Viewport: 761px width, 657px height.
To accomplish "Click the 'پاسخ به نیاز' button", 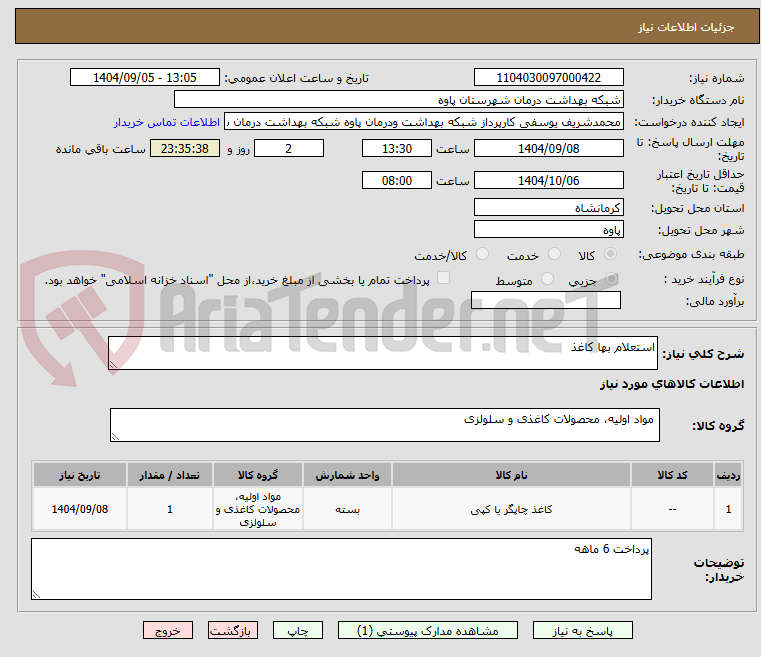I will point(582,630).
